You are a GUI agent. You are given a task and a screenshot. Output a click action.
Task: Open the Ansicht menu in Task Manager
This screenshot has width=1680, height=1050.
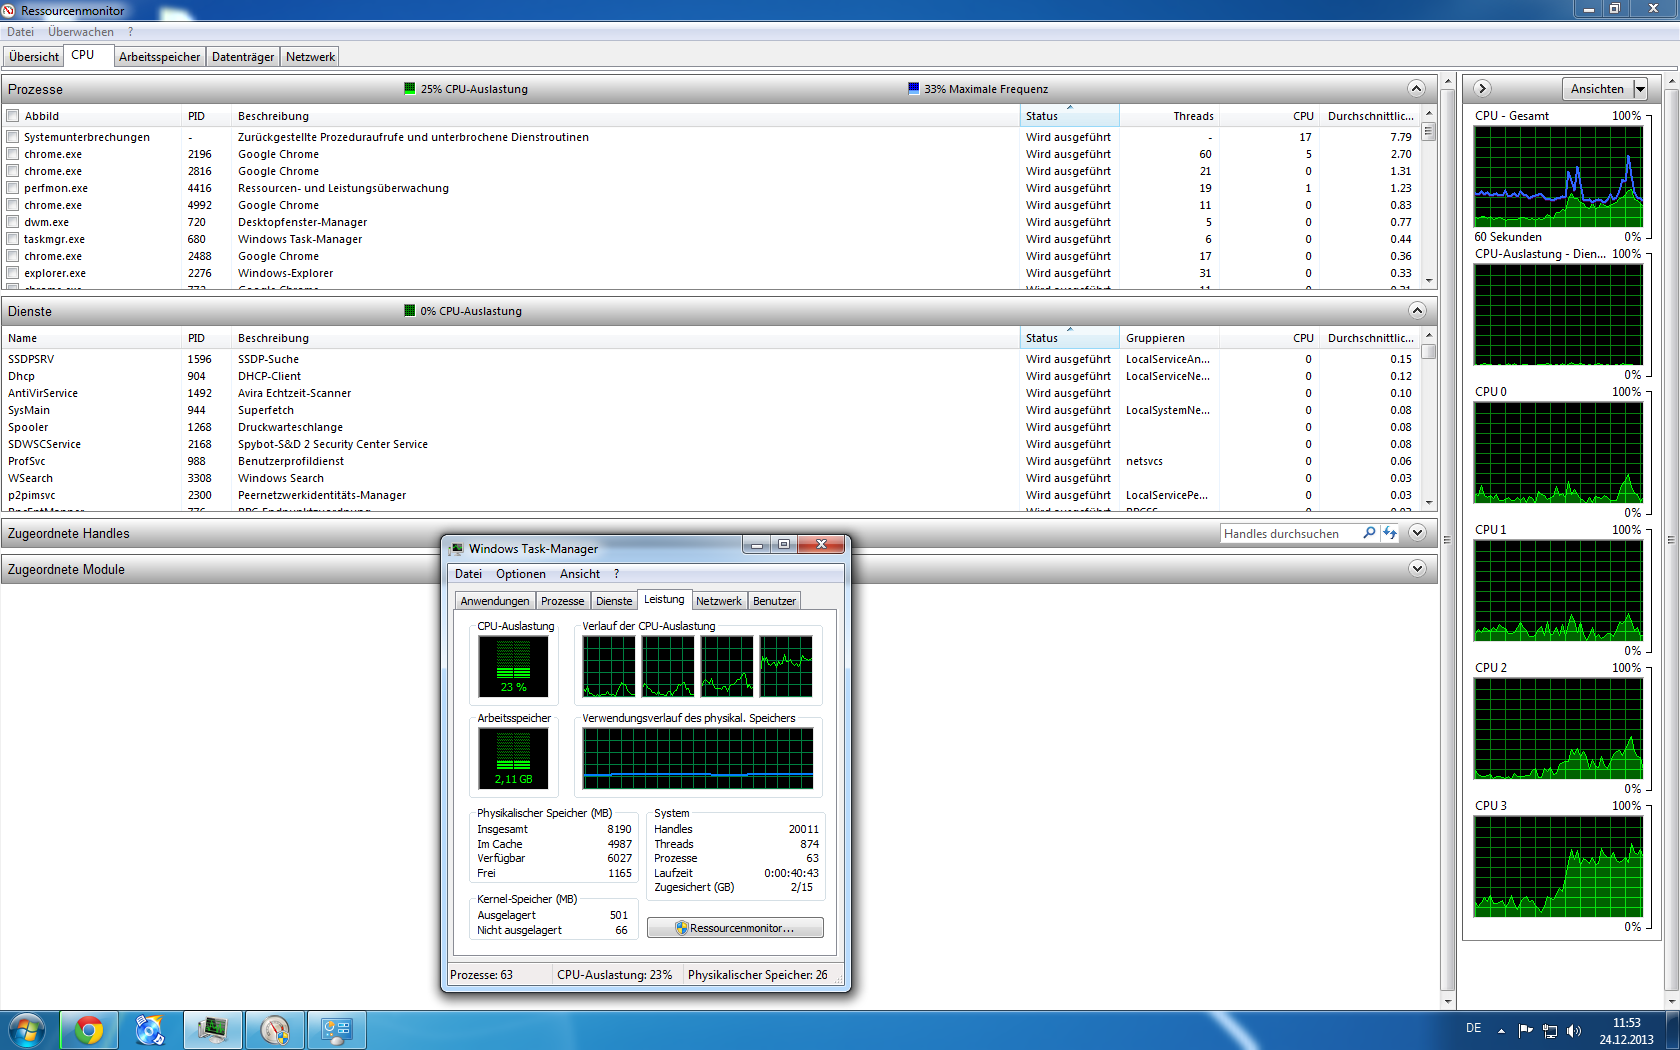pyautogui.click(x=580, y=574)
